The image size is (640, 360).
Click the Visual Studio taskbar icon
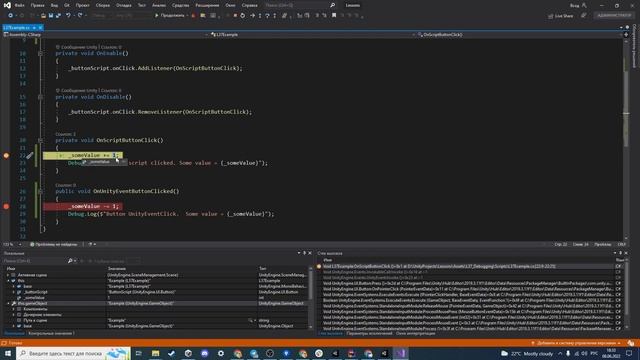coord(400,353)
